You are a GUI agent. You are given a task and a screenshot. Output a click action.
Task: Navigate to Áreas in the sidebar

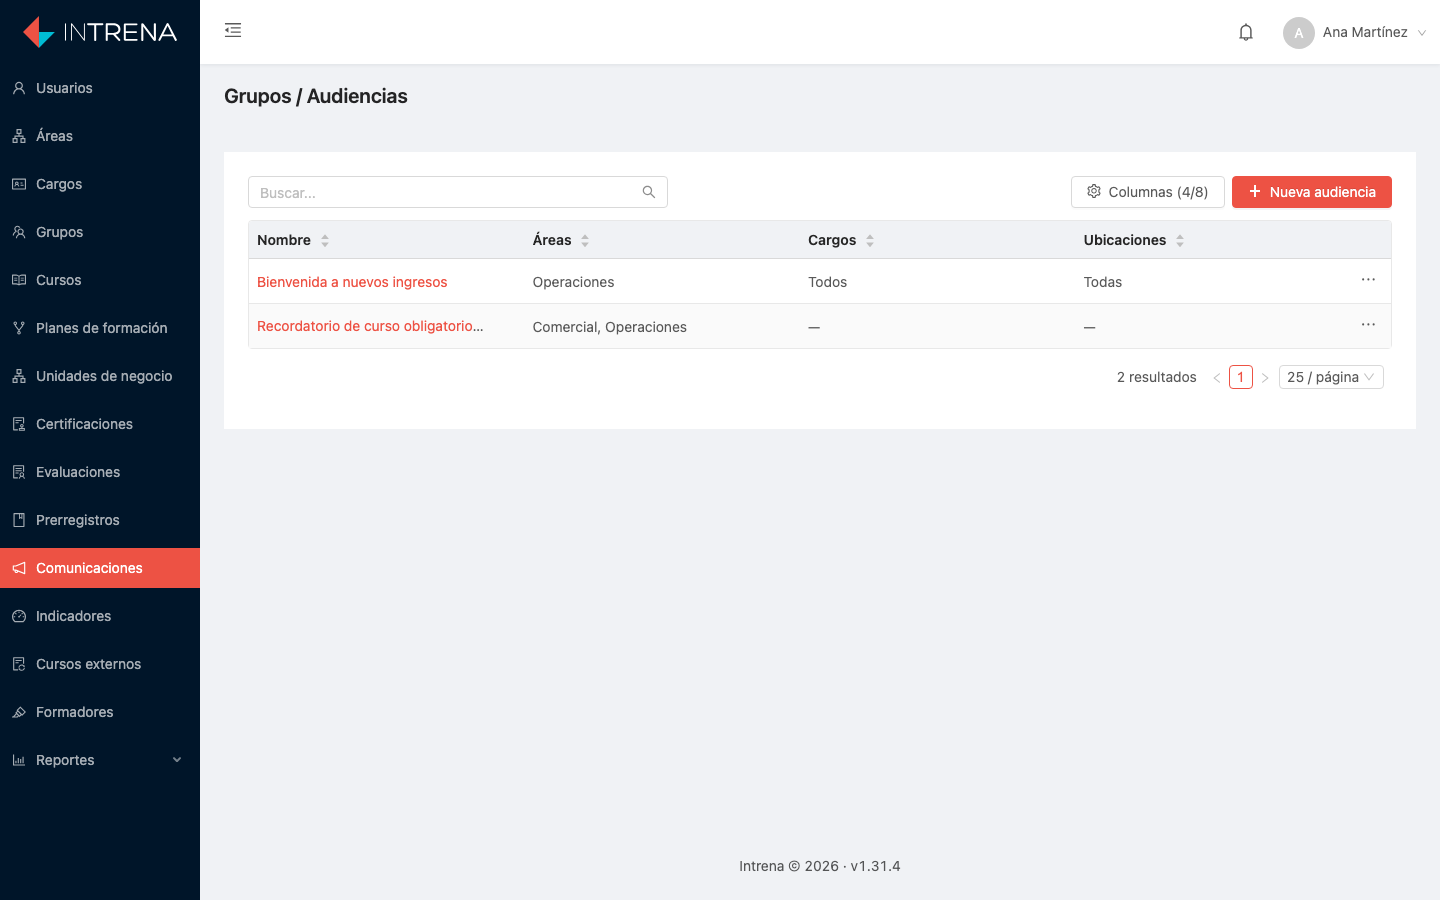coord(100,136)
